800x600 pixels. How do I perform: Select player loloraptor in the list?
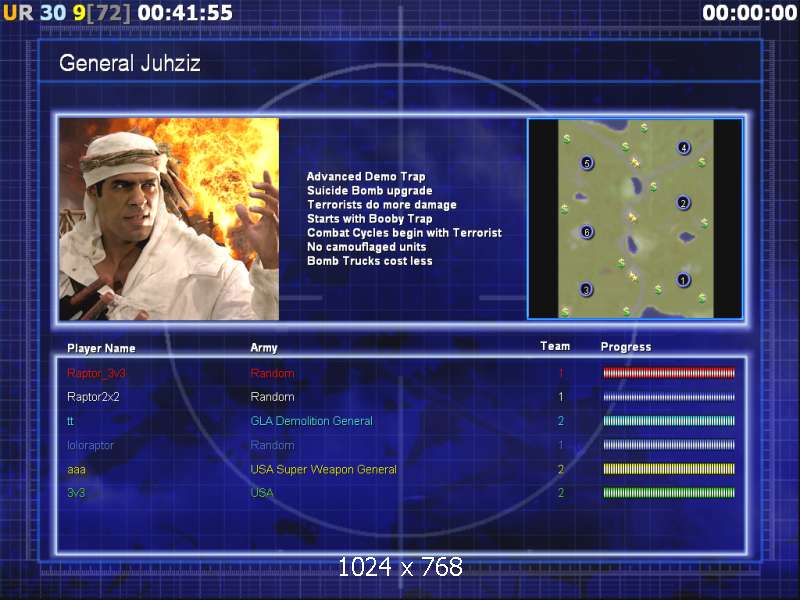90,445
